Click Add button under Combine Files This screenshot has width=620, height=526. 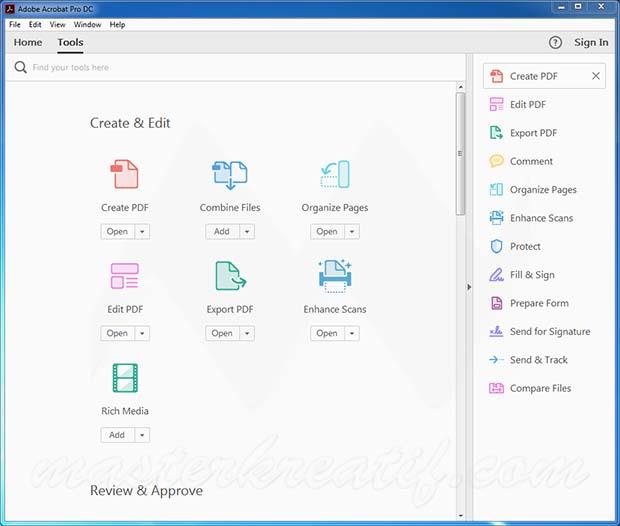click(x=222, y=231)
